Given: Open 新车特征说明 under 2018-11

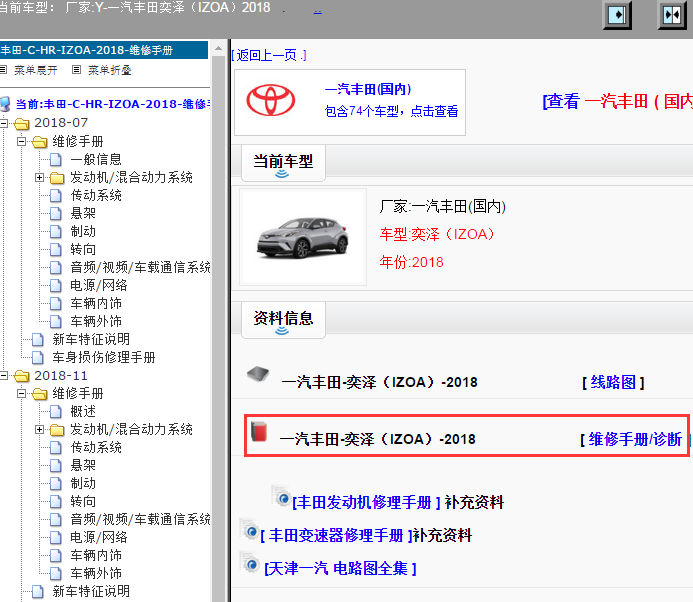Looking at the screenshot, I should 91,591.
